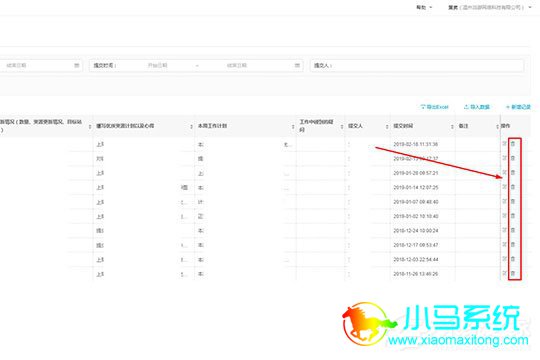Click the 导入数据 import button
Screen dimensions: 540x360
477,107
